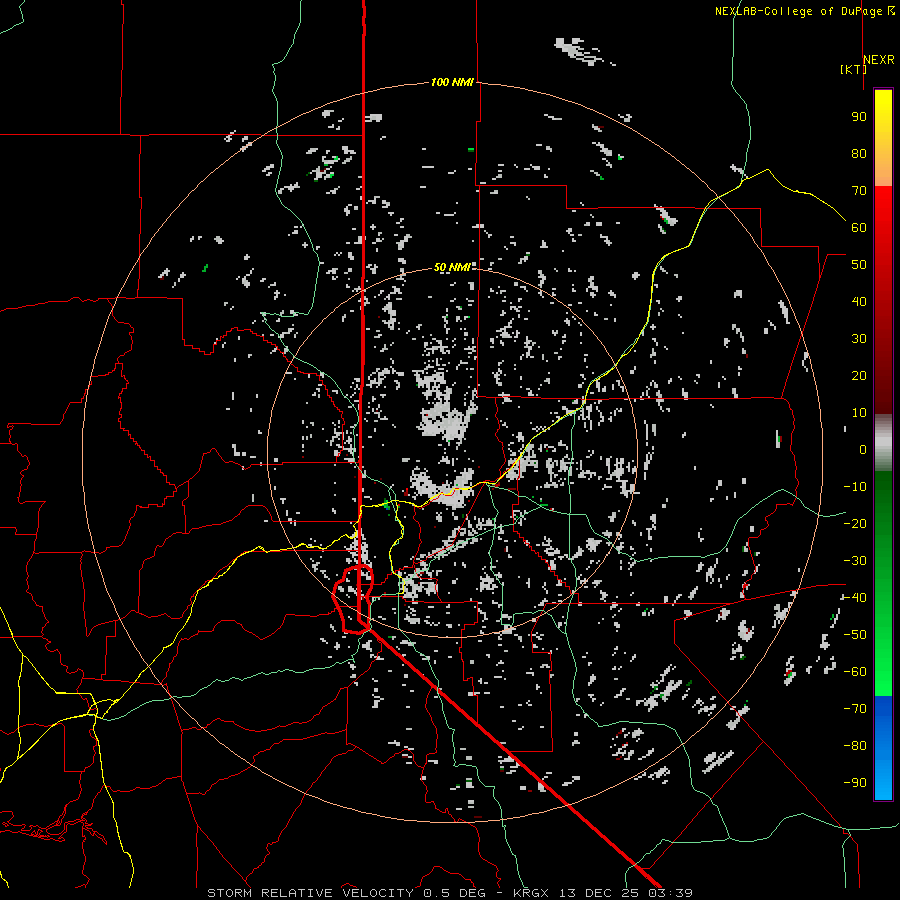Click the 40 value on velocity scale

coord(859,302)
